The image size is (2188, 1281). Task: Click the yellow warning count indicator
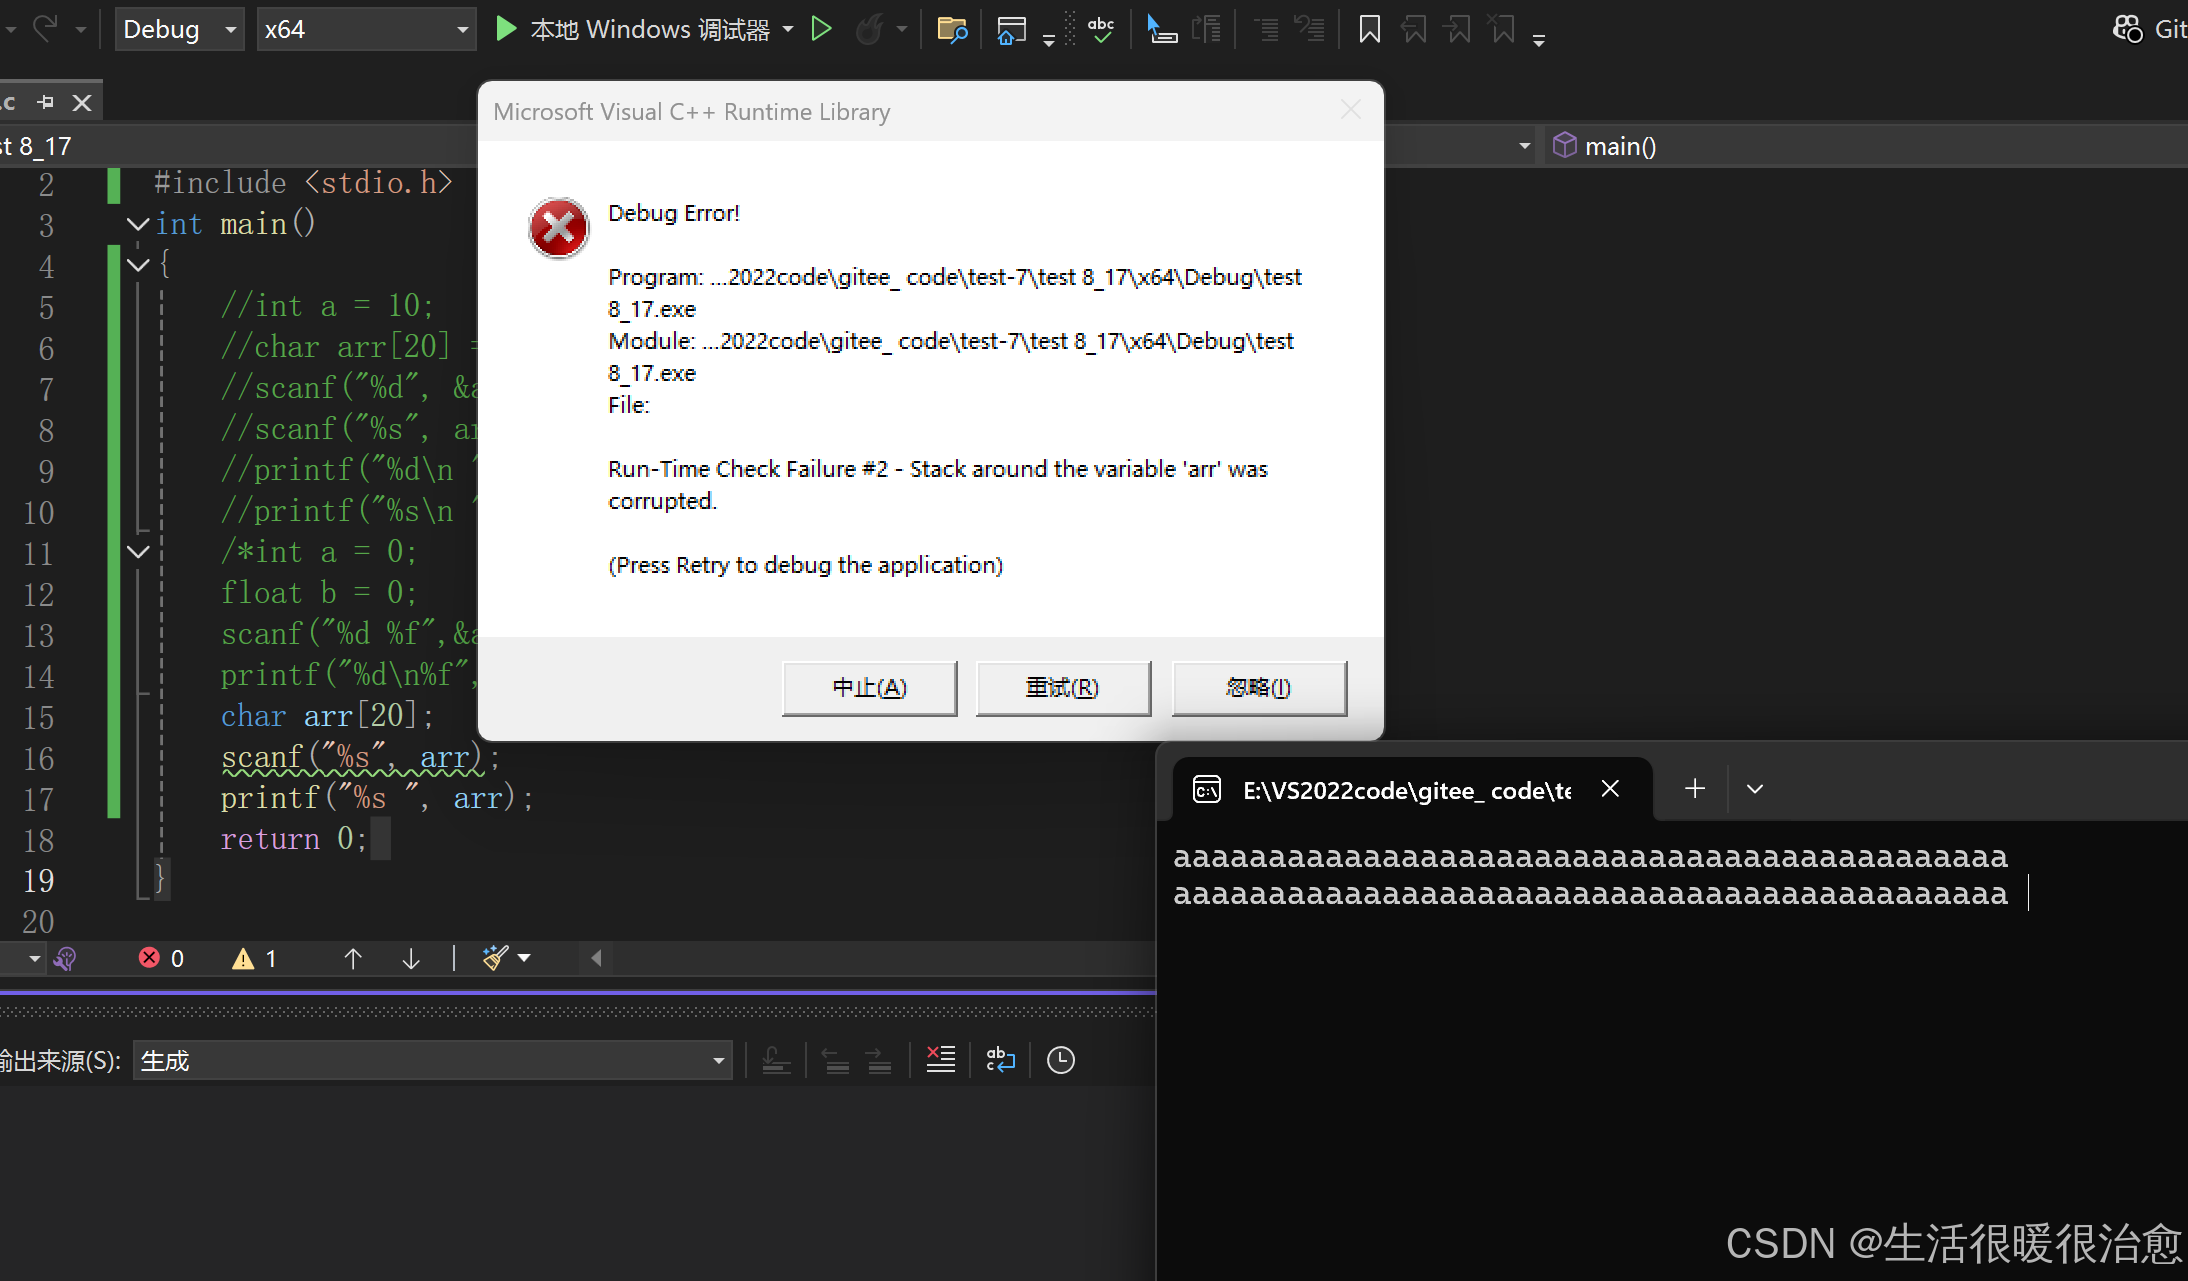pyautogui.click(x=255, y=958)
